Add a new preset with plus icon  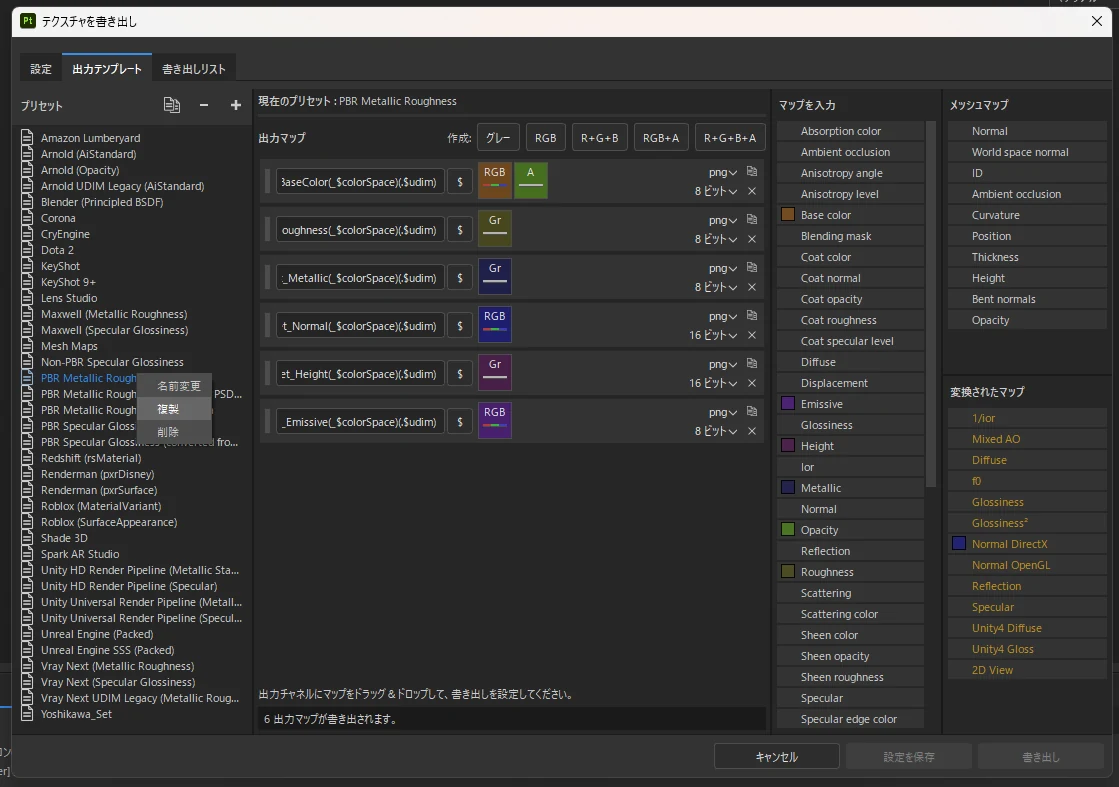[236, 105]
